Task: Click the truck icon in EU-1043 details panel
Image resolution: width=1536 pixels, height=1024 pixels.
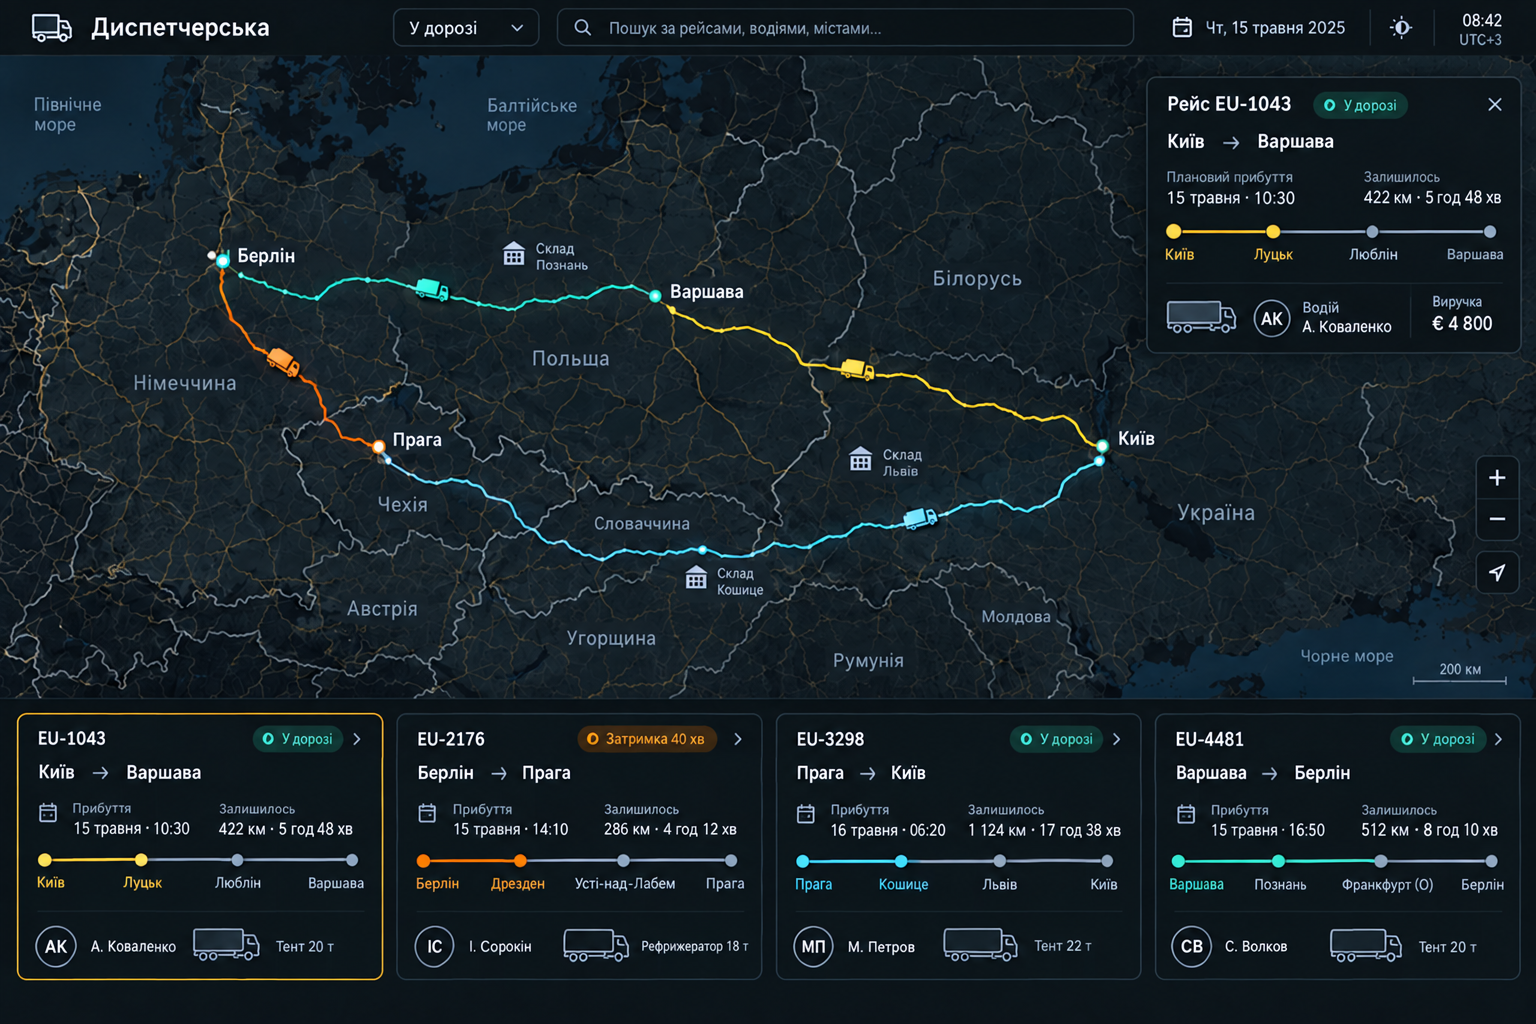Action: tap(1201, 317)
